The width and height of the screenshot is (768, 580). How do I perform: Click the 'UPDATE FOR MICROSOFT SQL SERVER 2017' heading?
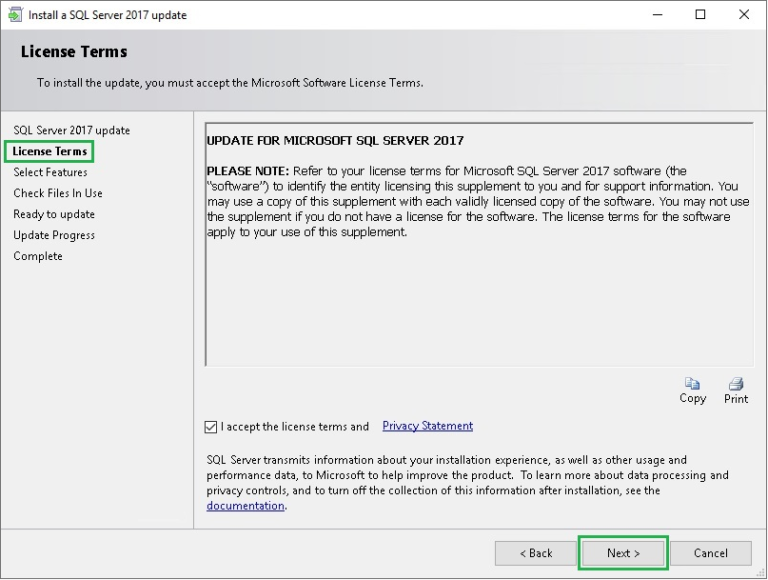335,141
